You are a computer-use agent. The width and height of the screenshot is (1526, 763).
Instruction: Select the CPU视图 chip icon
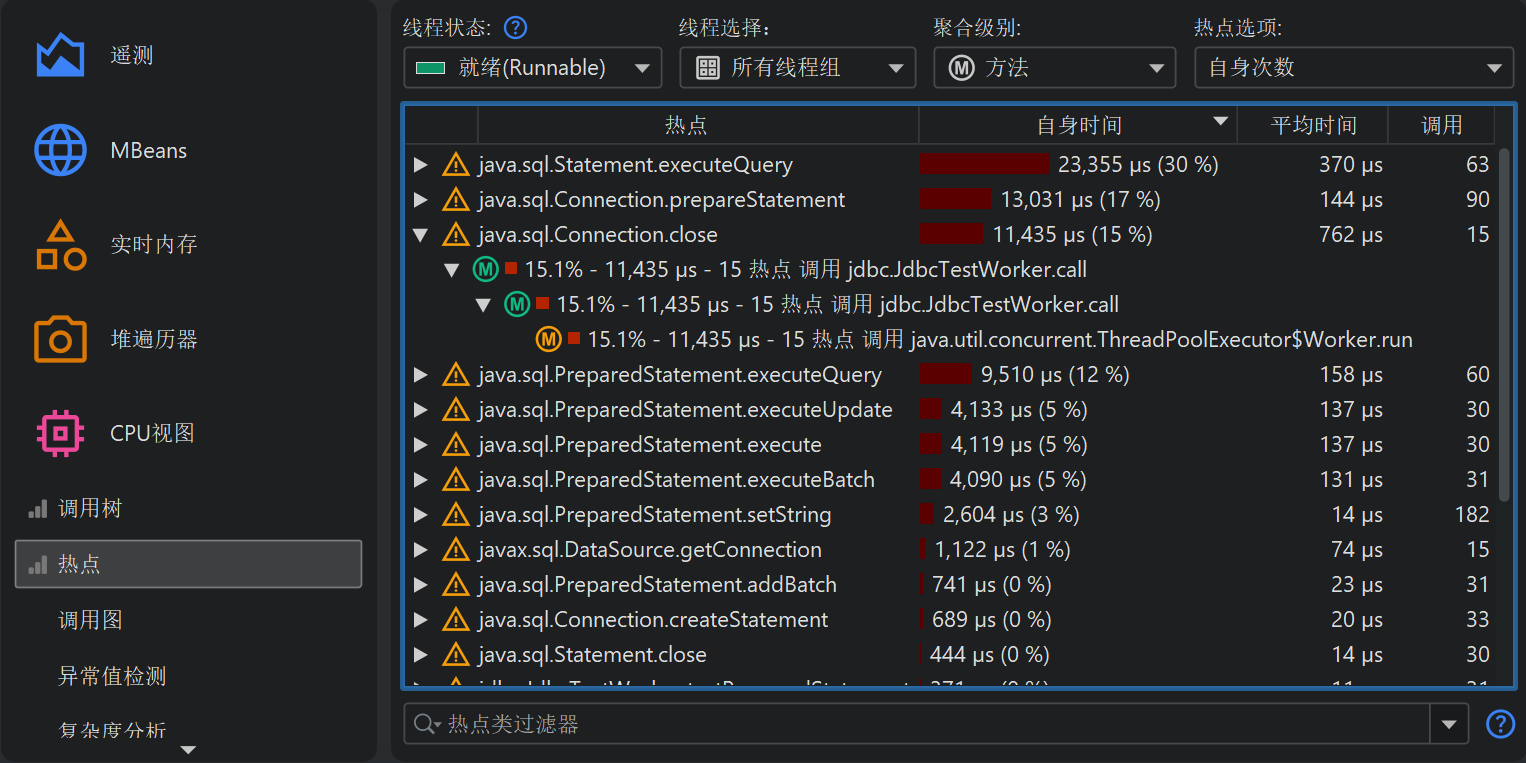(x=60, y=433)
